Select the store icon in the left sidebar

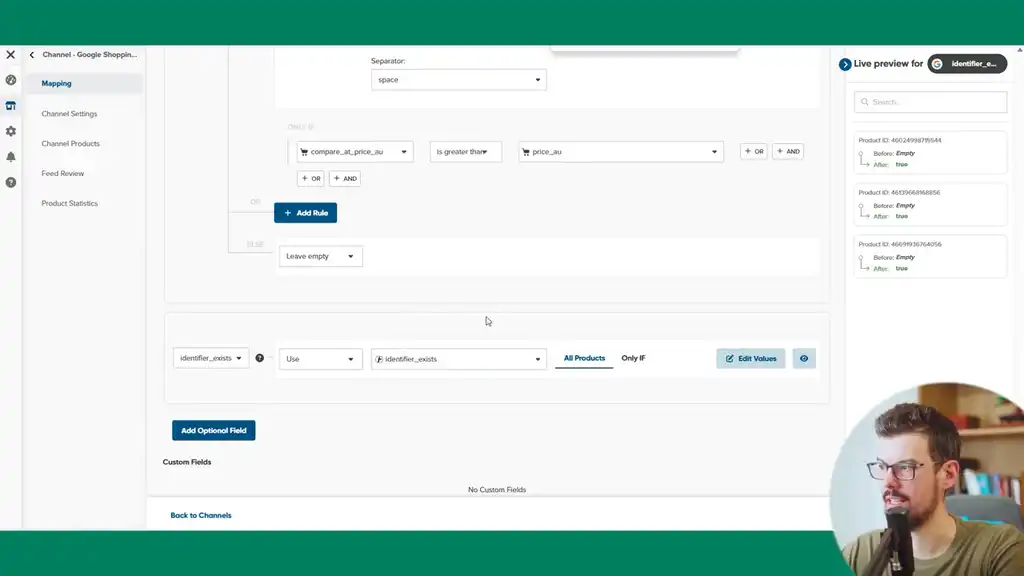(10, 105)
